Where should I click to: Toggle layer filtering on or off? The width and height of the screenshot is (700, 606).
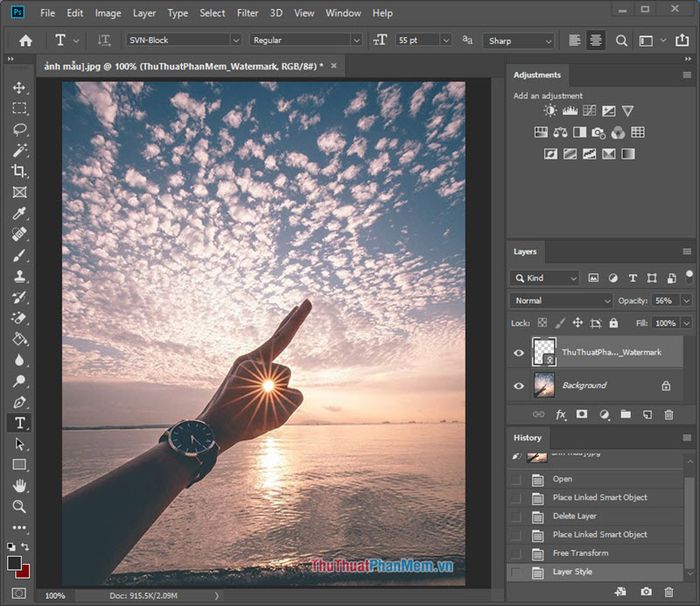click(689, 275)
